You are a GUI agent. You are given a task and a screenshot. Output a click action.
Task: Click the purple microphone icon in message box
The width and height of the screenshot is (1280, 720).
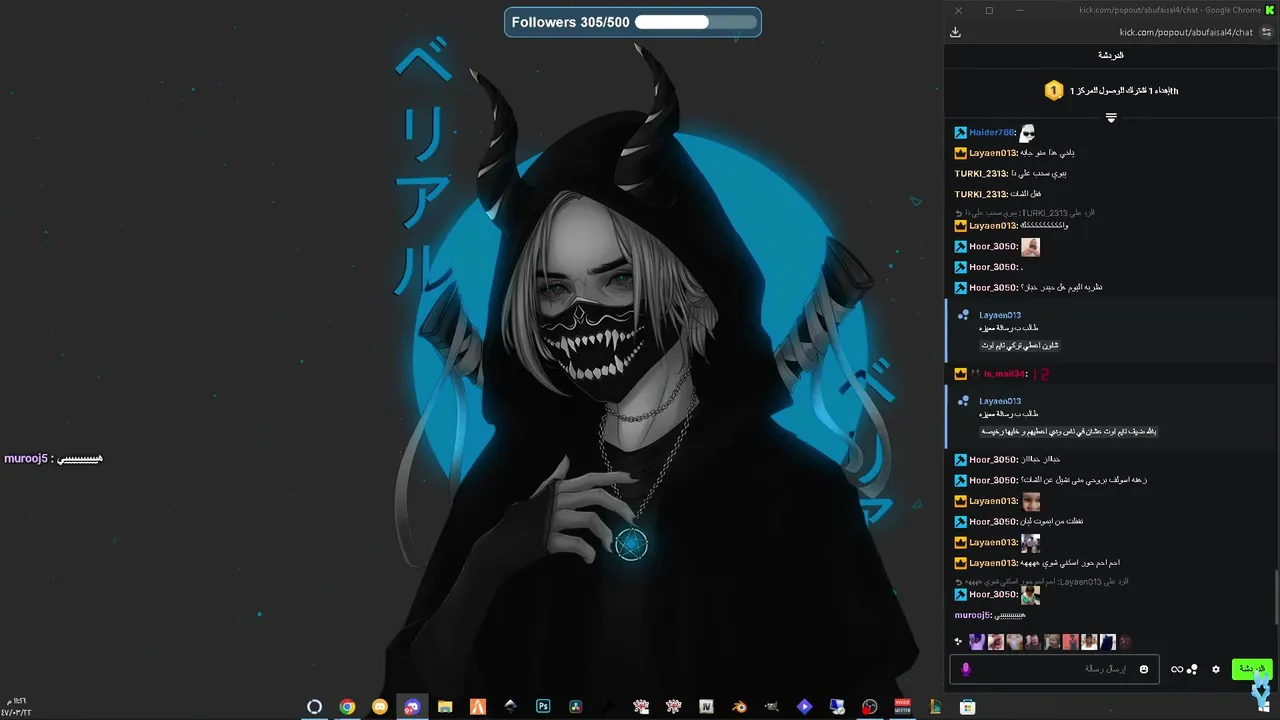(965, 669)
